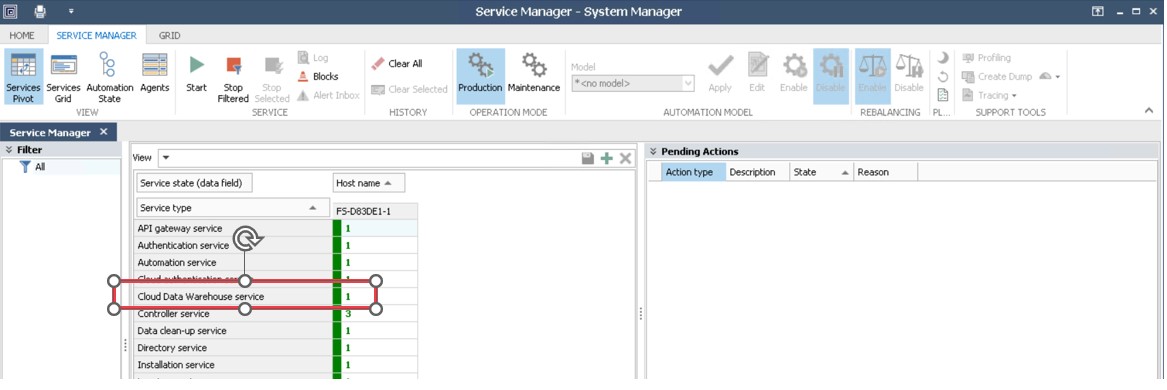Click Create Dump in Support Tools
The width and height of the screenshot is (1167, 390).
click(x=997, y=76)
